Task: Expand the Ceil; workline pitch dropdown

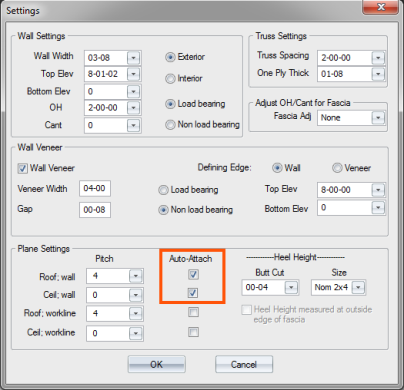Action: click(x=135, y=333)
